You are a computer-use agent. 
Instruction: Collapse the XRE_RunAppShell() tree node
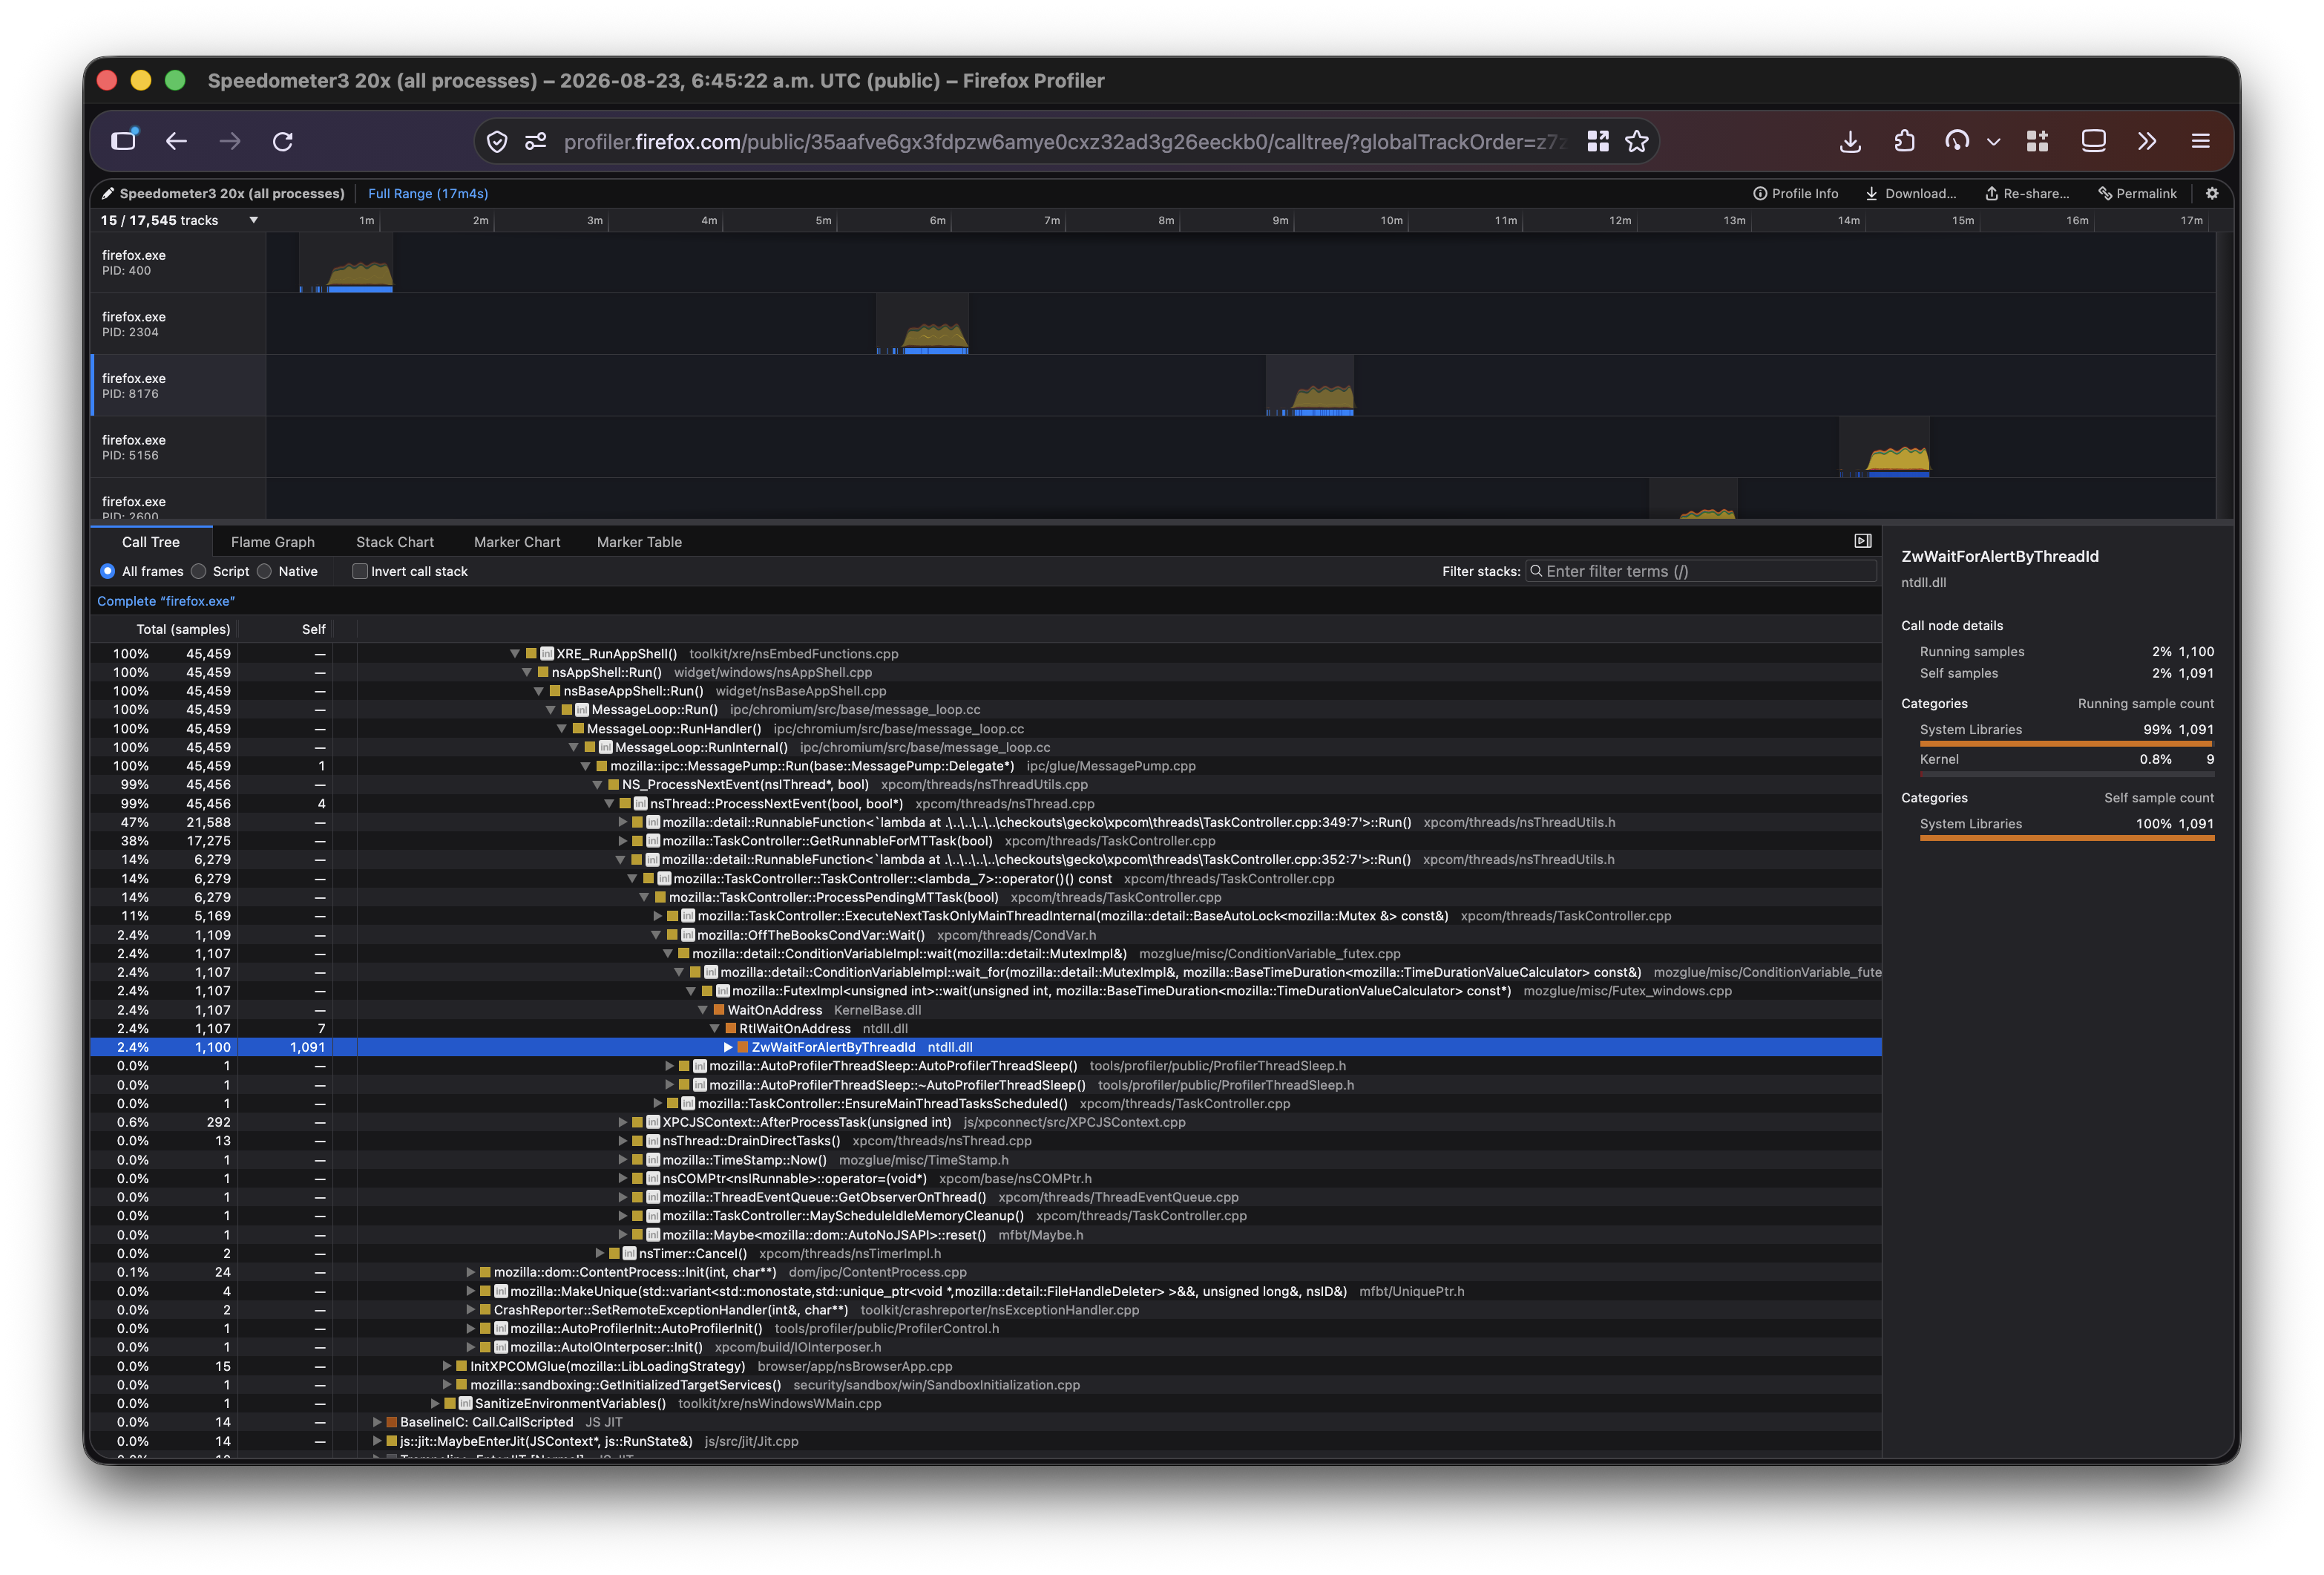pos(515,654)
